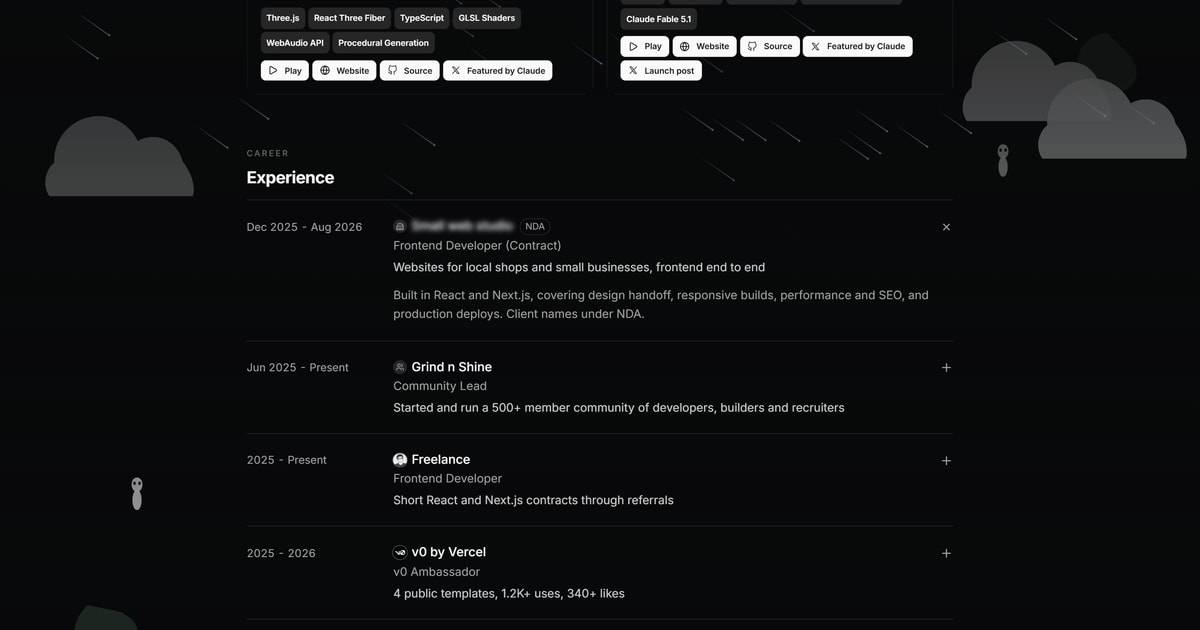
Task: Click the NDA badge
Action: point(535,227)
